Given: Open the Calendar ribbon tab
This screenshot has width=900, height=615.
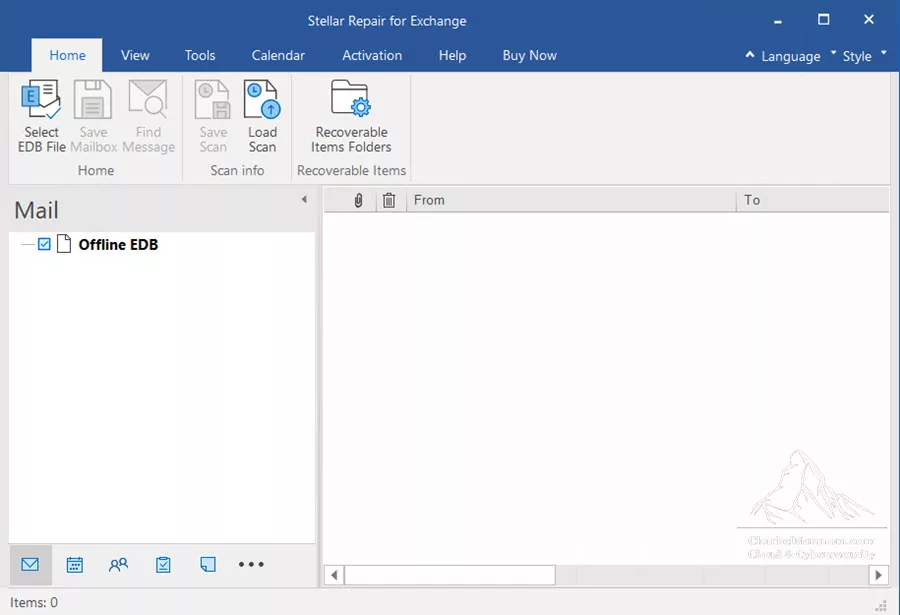Looking at the screenshot, I should click(x=278, y=55).
